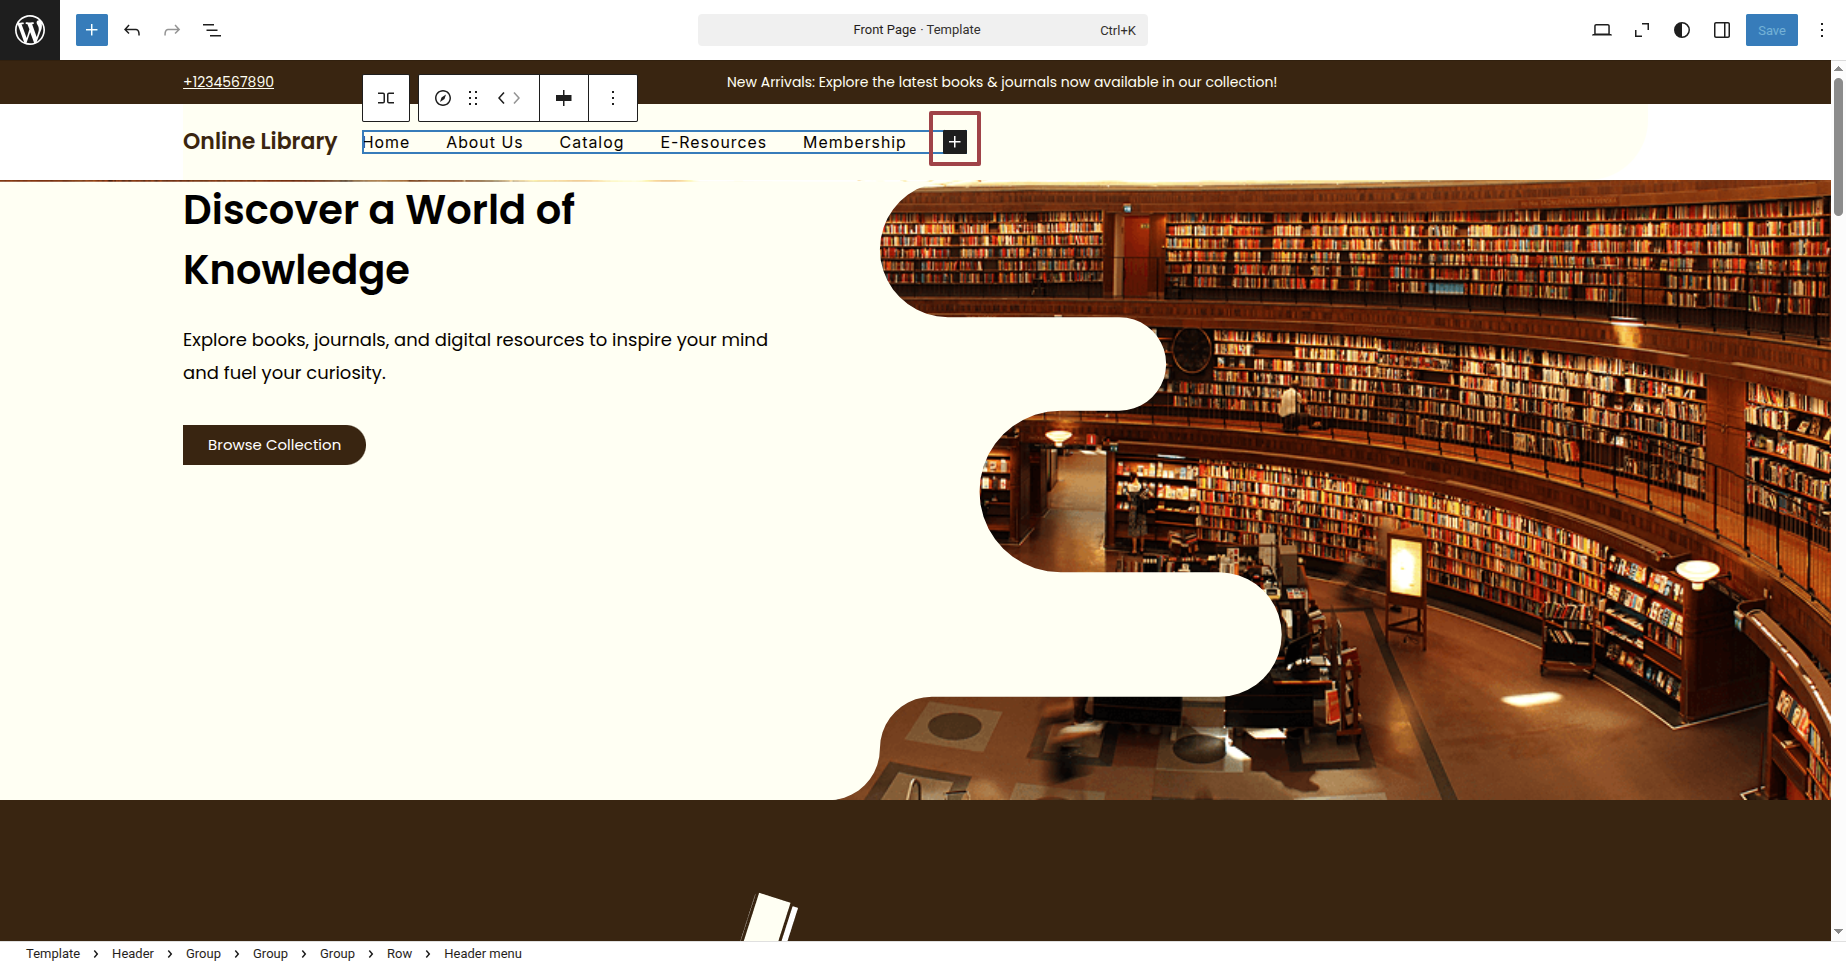Click the Navigation block compass icon
This screenshot has height=966, width=1846.
coord(443,98)
